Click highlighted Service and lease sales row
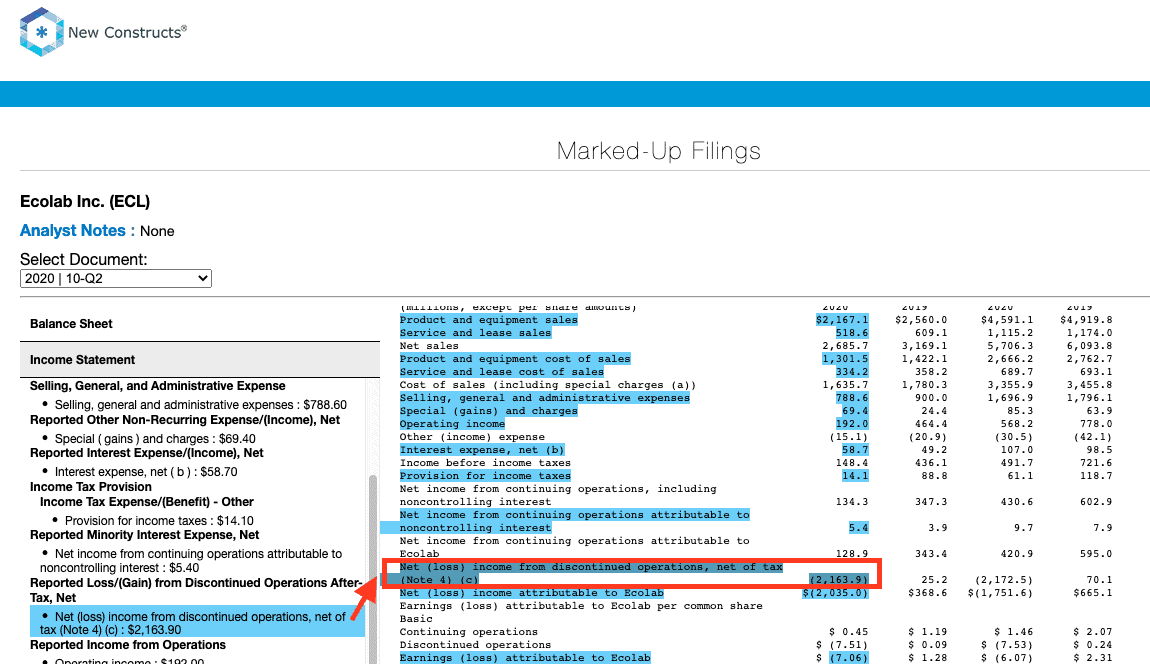The height and width of the screenshot is (664, 1150). tap(475, 333)
